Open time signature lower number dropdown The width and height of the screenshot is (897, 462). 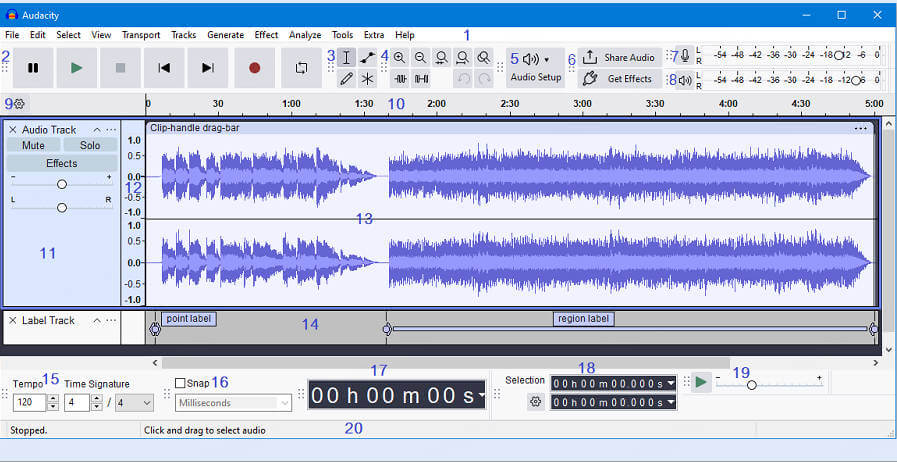tap(134, 403)
